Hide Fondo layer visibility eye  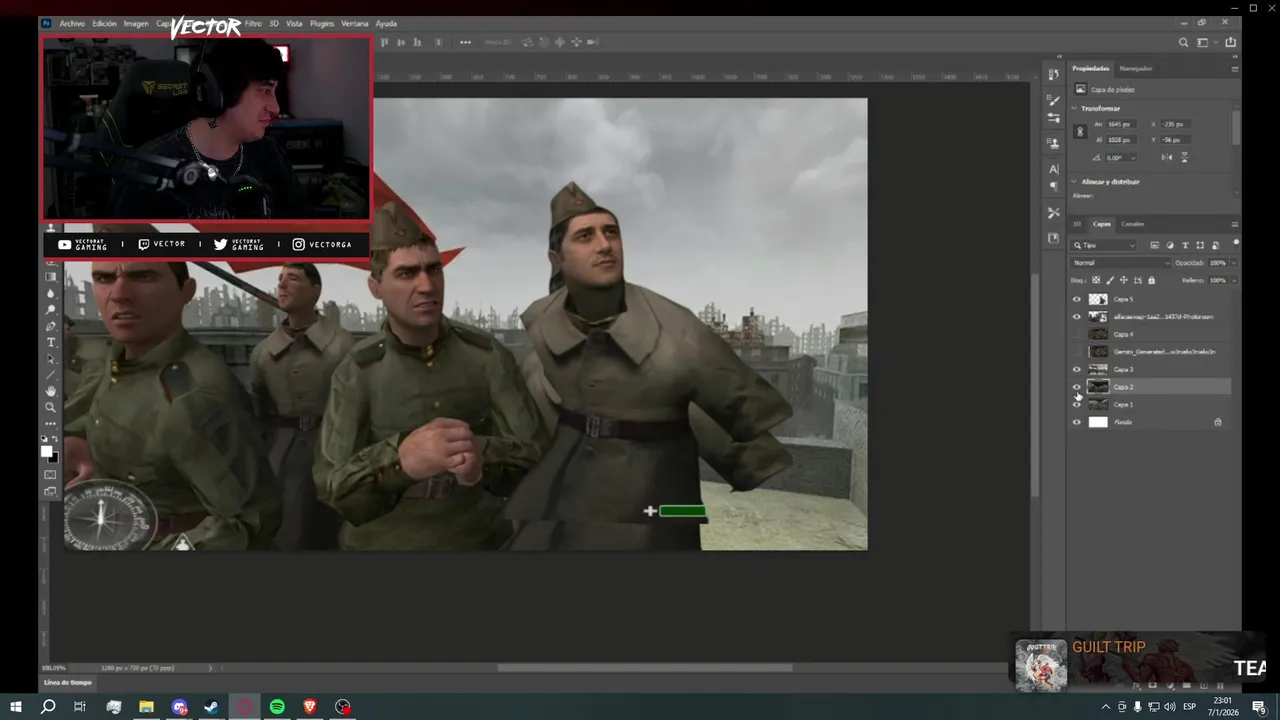tap(1077, 422)
